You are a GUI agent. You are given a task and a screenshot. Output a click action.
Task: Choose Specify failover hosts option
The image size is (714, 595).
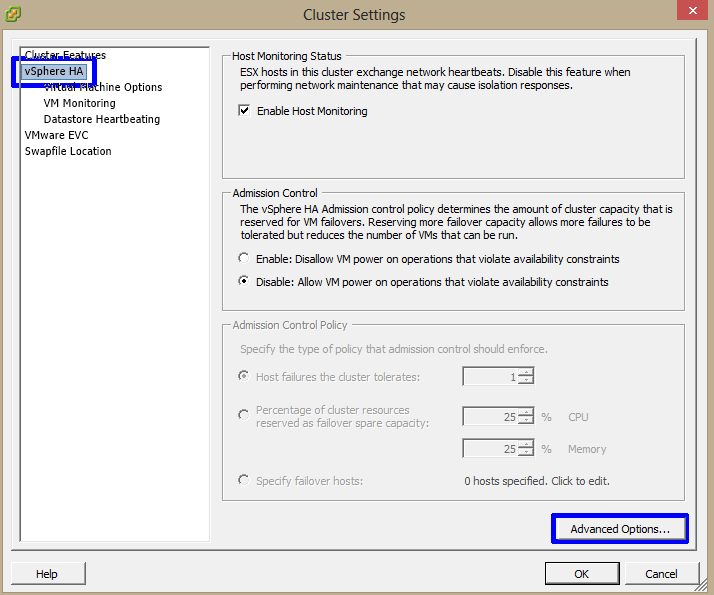point(244,480)
